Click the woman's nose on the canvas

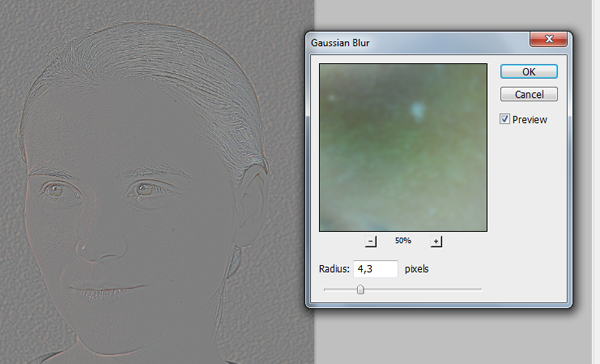coord(102,245)
